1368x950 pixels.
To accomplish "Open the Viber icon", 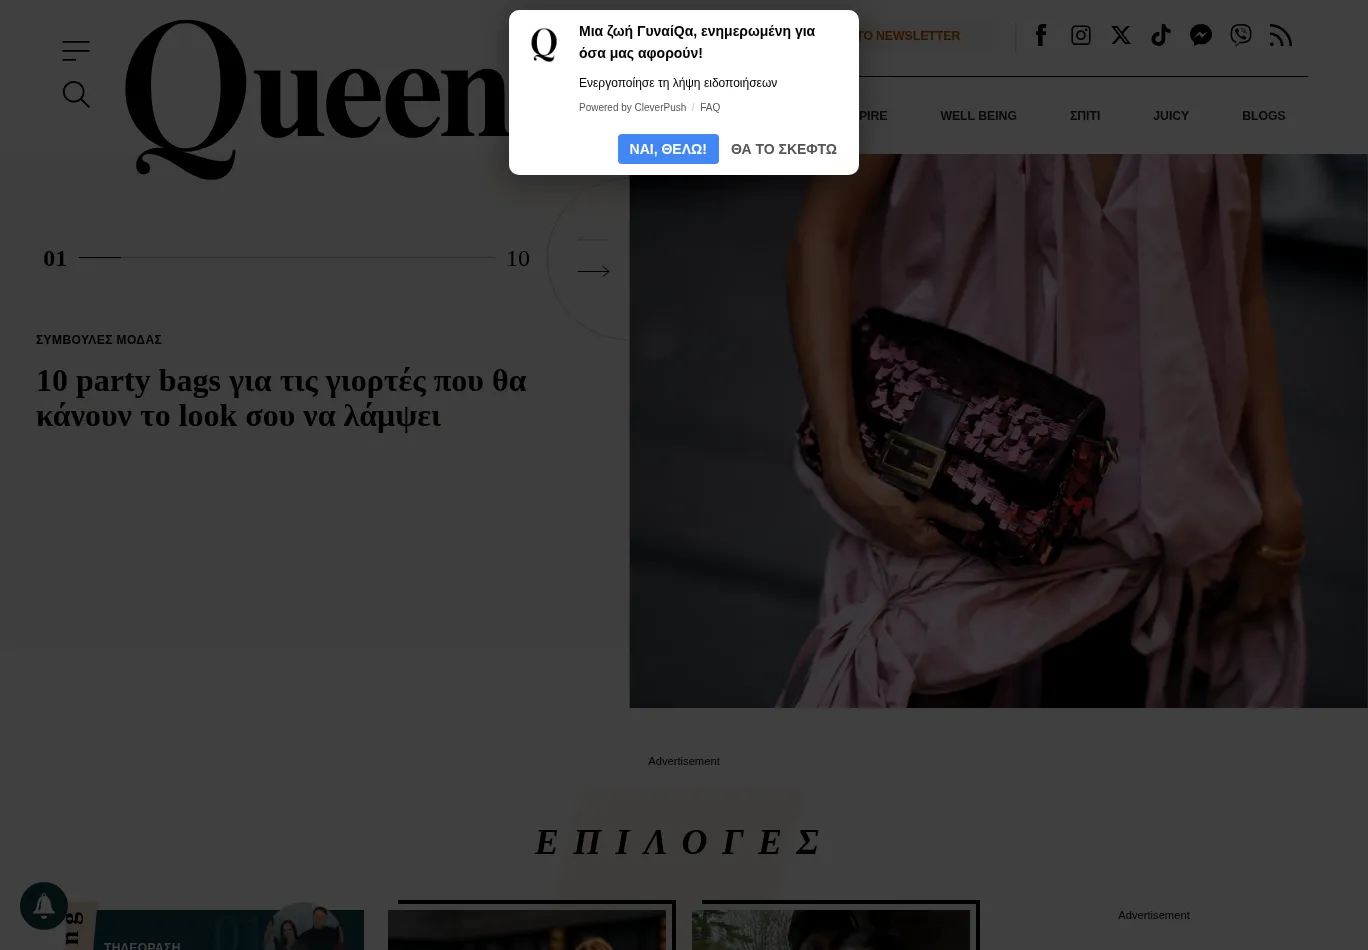I will point(1241,35).
